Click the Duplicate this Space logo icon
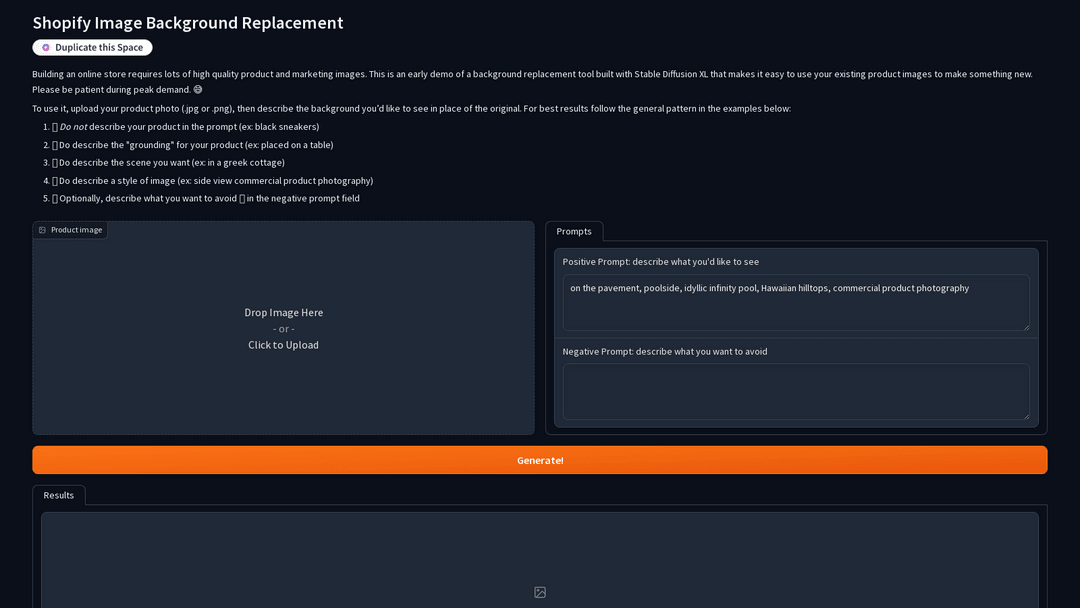The height and width of the screenshot is (608, 1080). click(46, 48)
